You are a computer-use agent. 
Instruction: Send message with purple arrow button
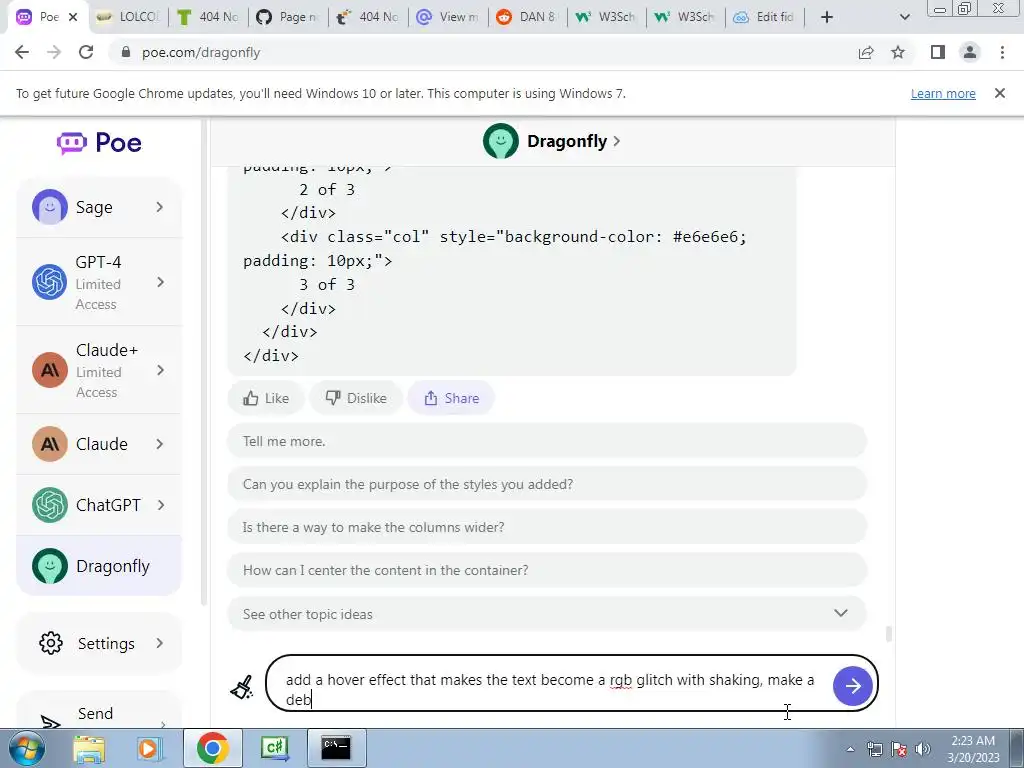(x=852, y=686)
